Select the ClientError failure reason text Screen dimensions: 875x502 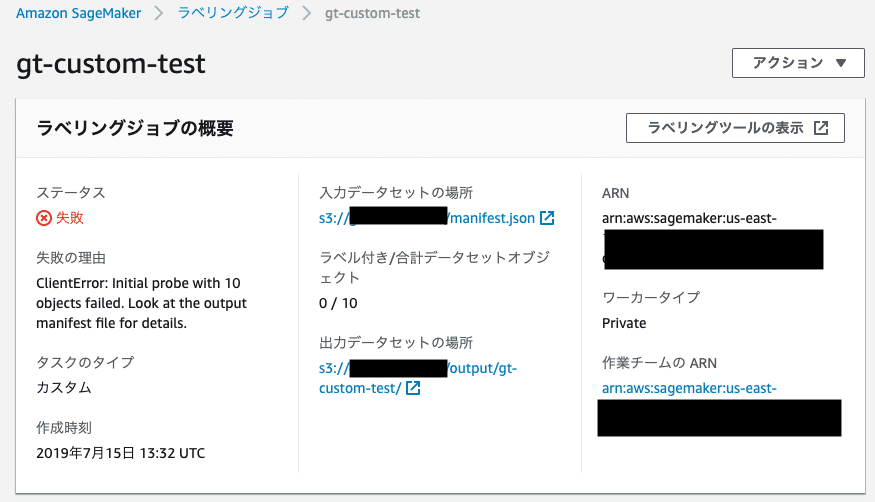[141, 303]
